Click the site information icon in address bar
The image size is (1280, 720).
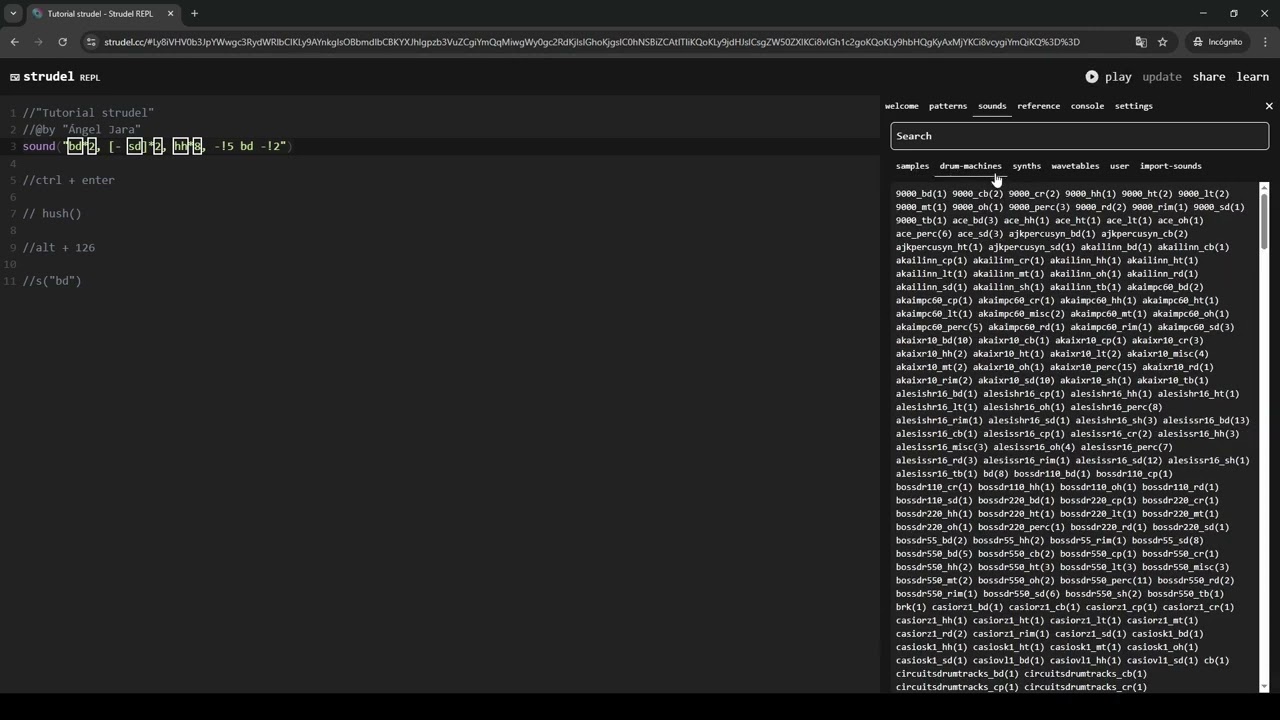pyautogui.click(x=92, y=42)
